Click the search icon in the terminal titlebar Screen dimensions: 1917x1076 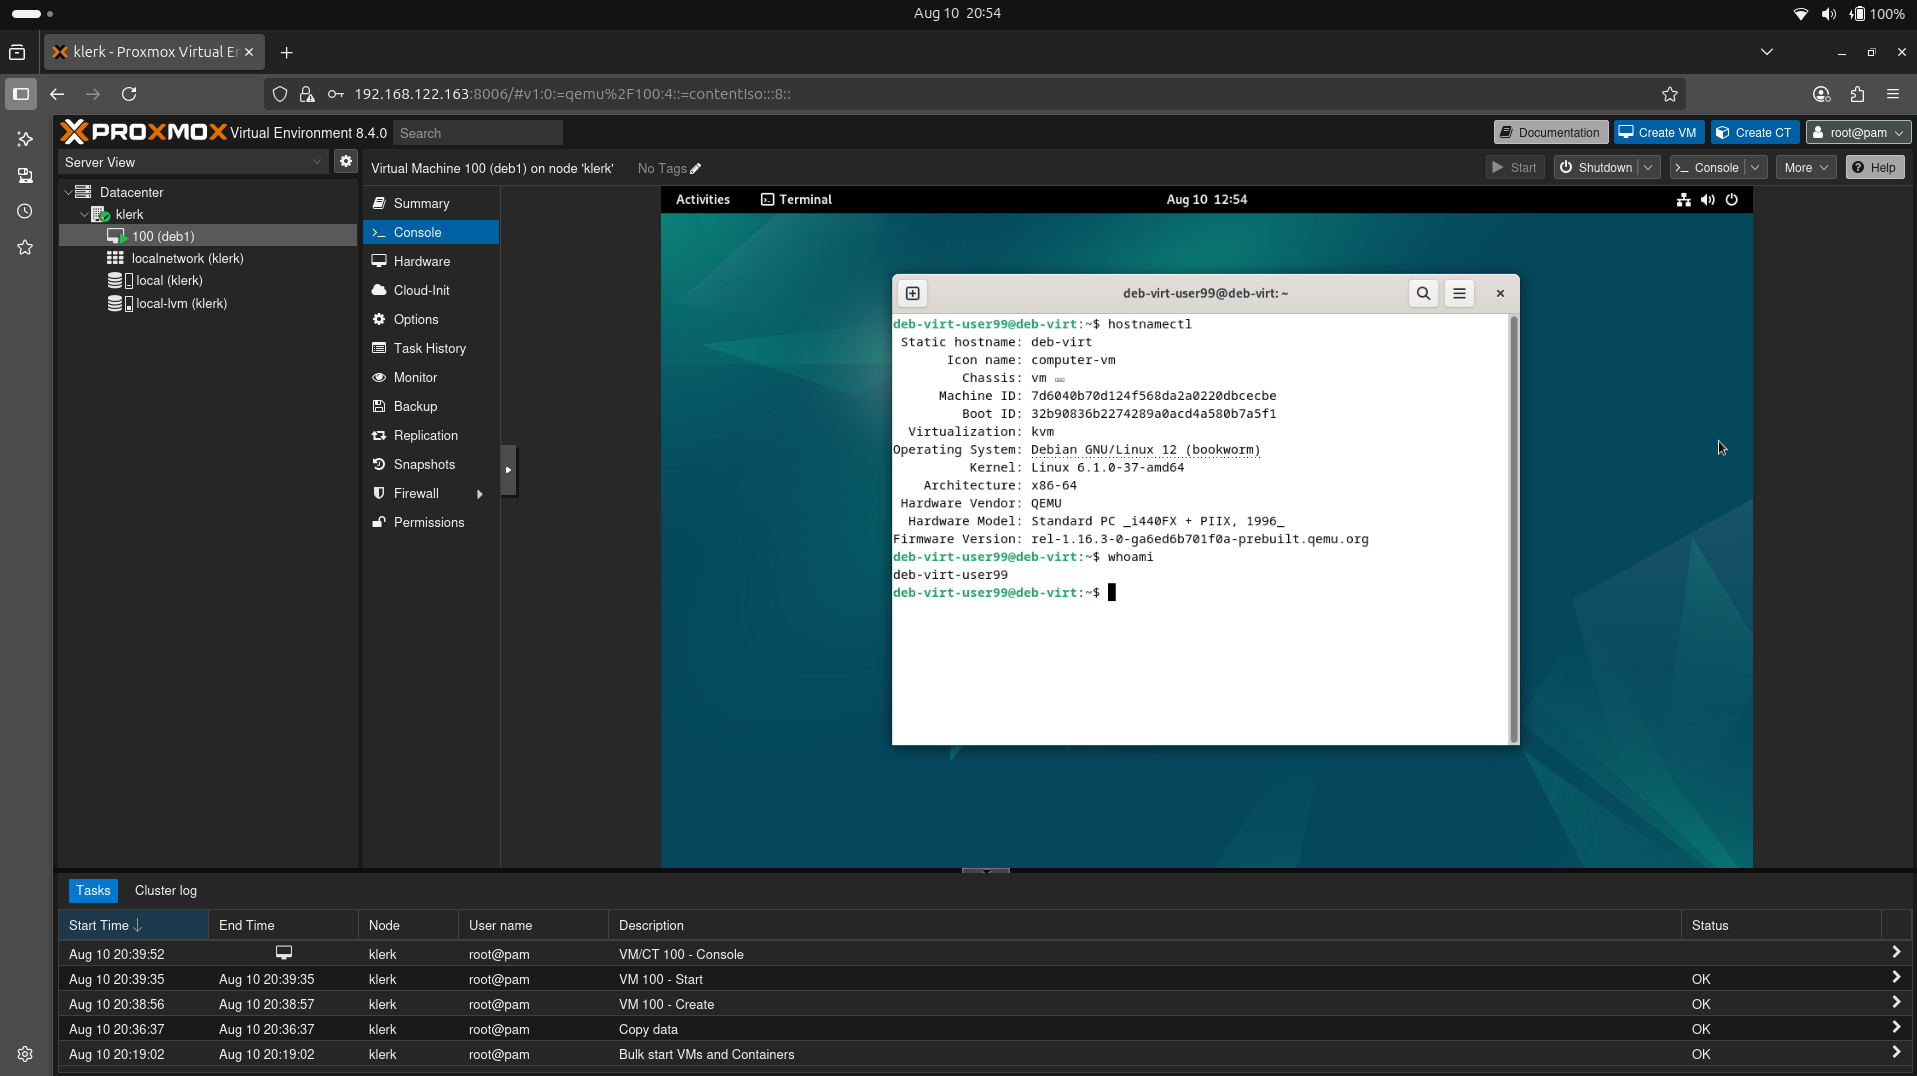pos(1423,293)
